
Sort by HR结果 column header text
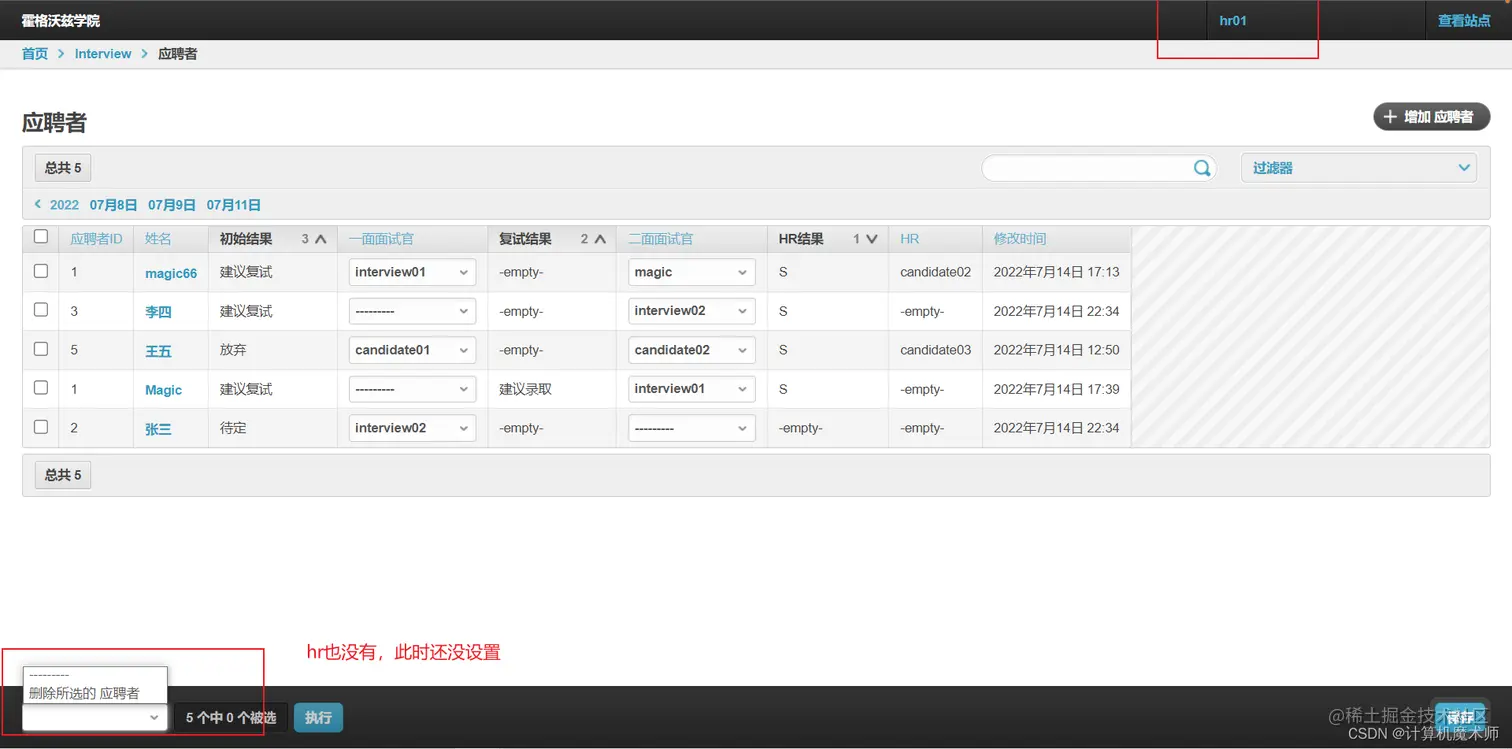(801, 239)
